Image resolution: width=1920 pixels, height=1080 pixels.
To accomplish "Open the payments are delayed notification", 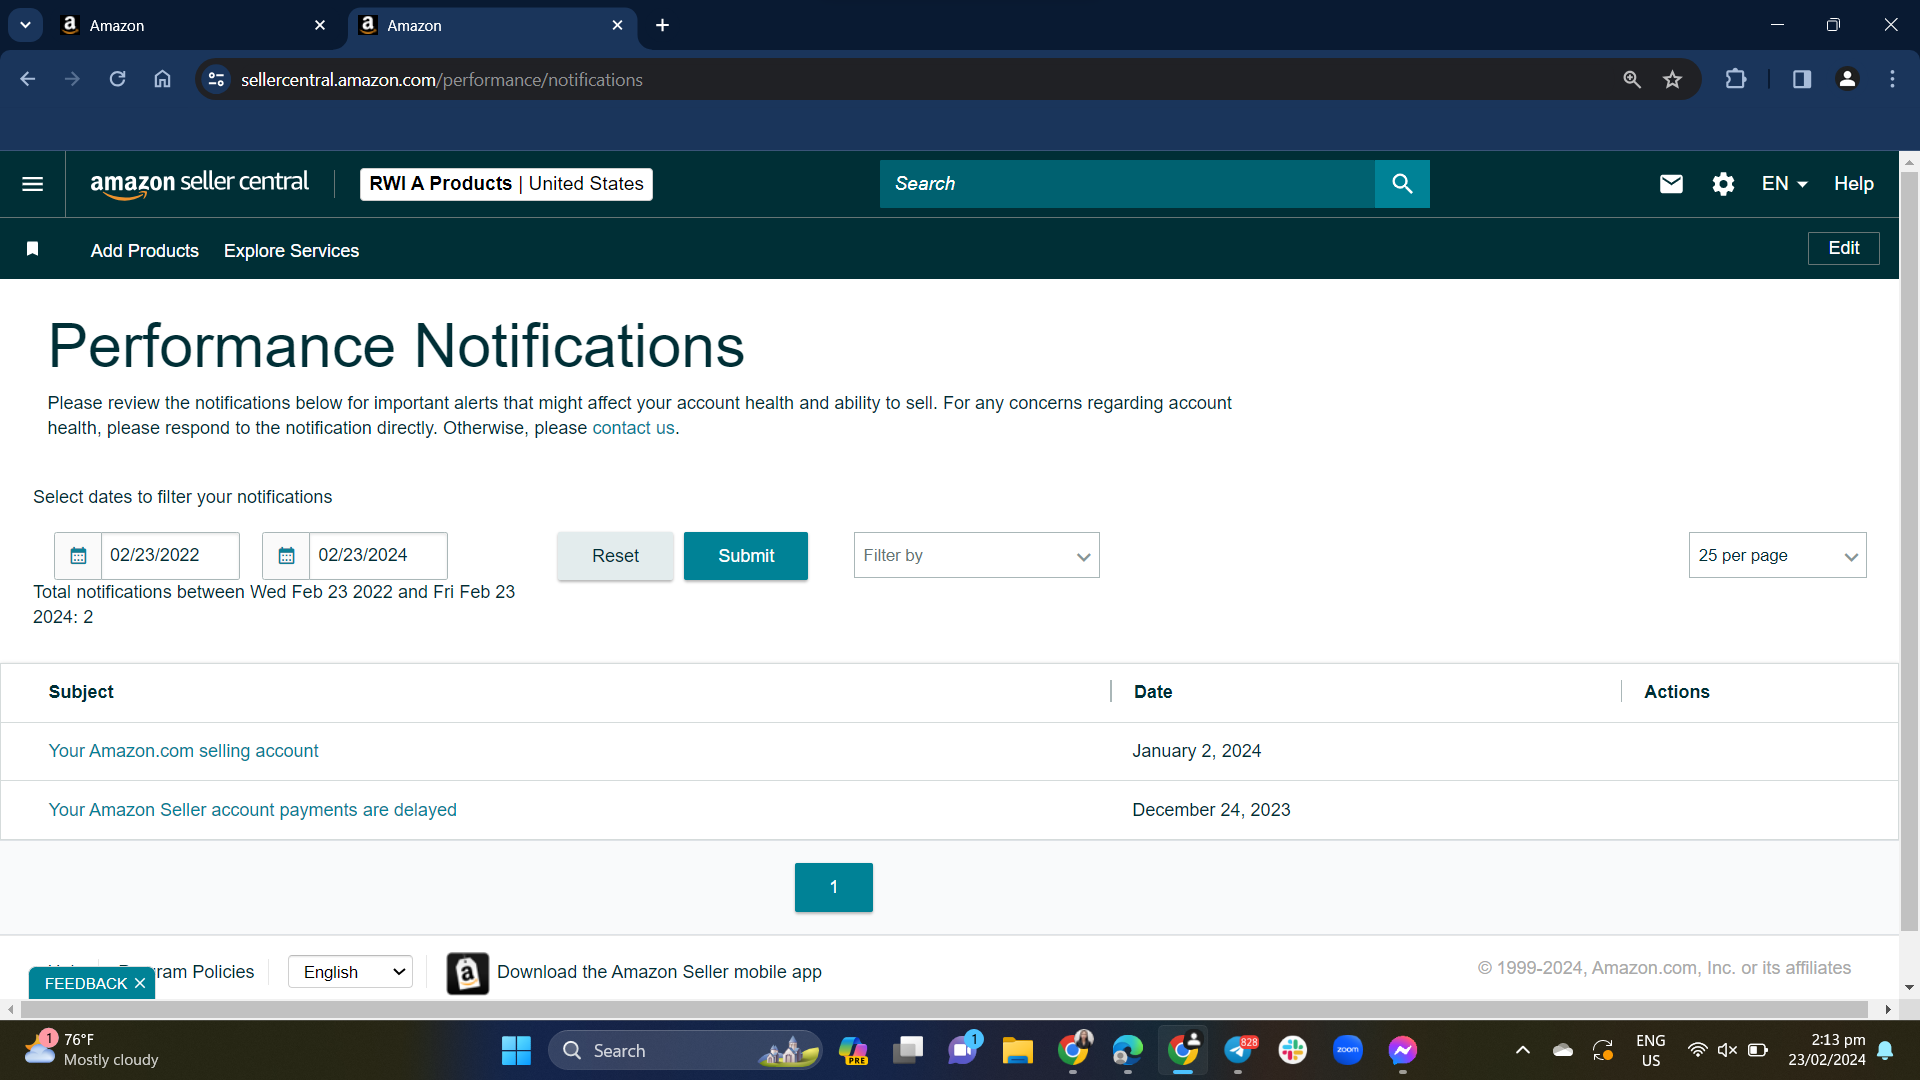I will pos(252,810).
